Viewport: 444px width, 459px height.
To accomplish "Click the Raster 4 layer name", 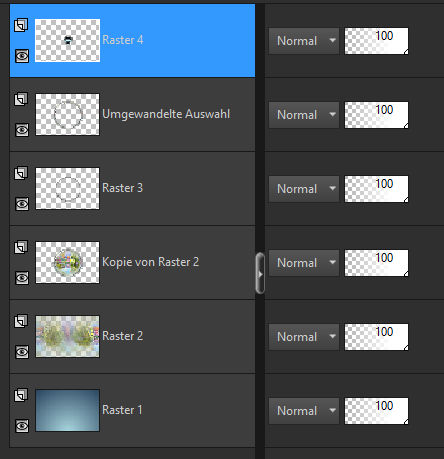I will point(123,40).
